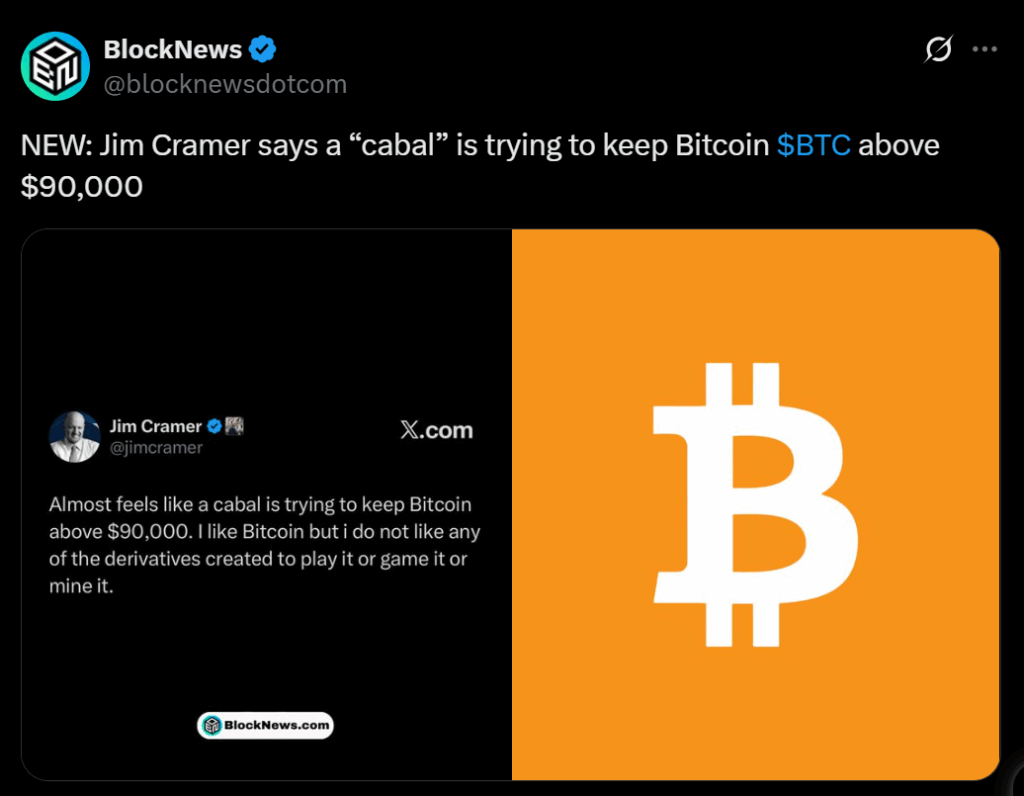Open the $BTC cashtag link
This screenshot has height=796, width=1024.
tap(813, 145)
